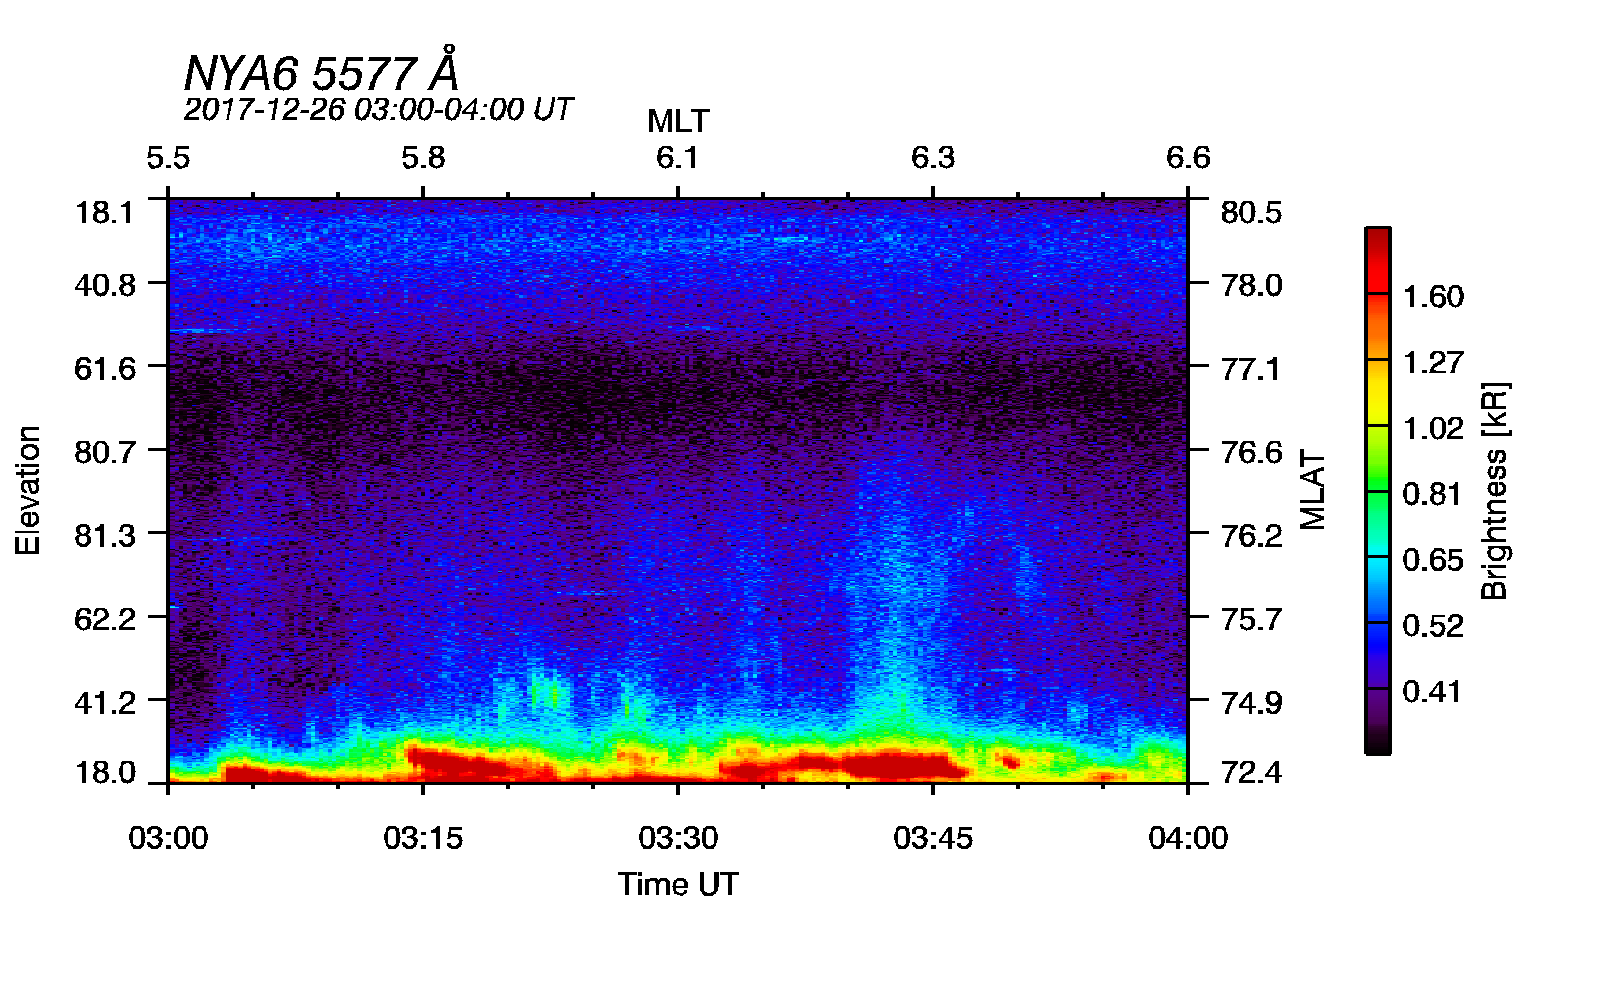The width and height of the screenshot is (1600, 1000).
Task: Click the 74.9 MLAT tick label
Action: 1251,703
